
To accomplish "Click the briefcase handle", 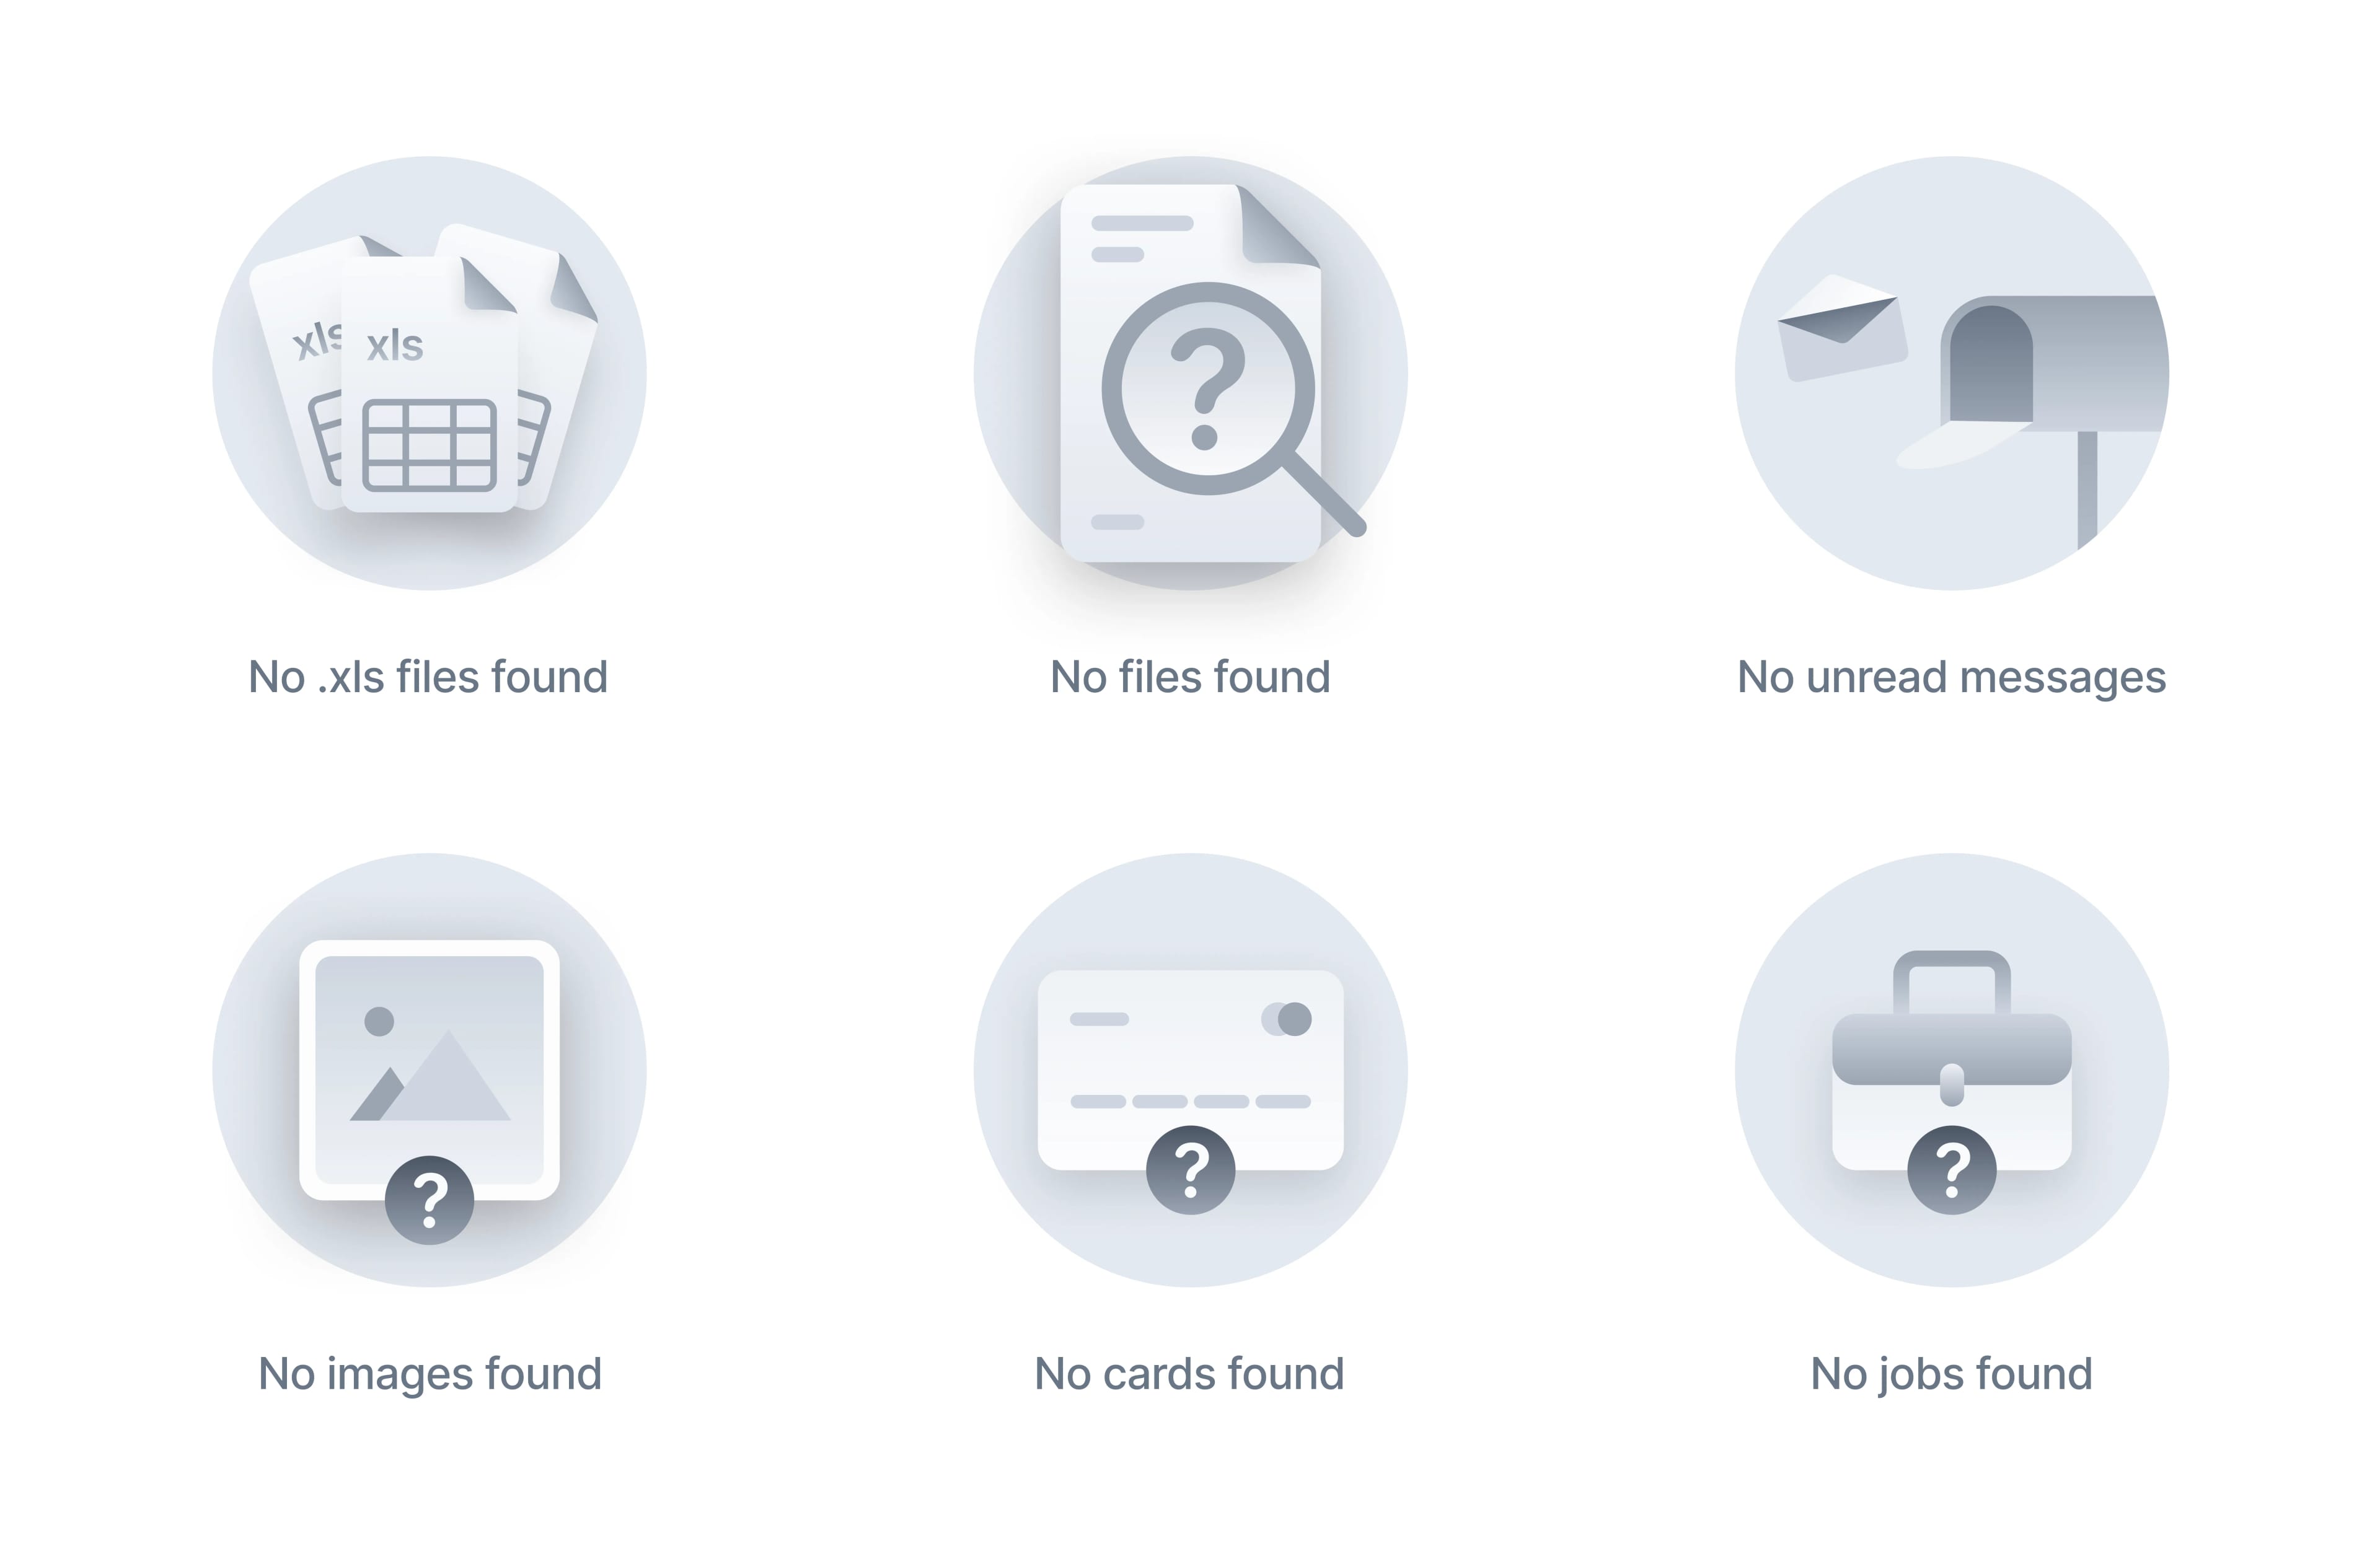I will (x=1951, y=982).
